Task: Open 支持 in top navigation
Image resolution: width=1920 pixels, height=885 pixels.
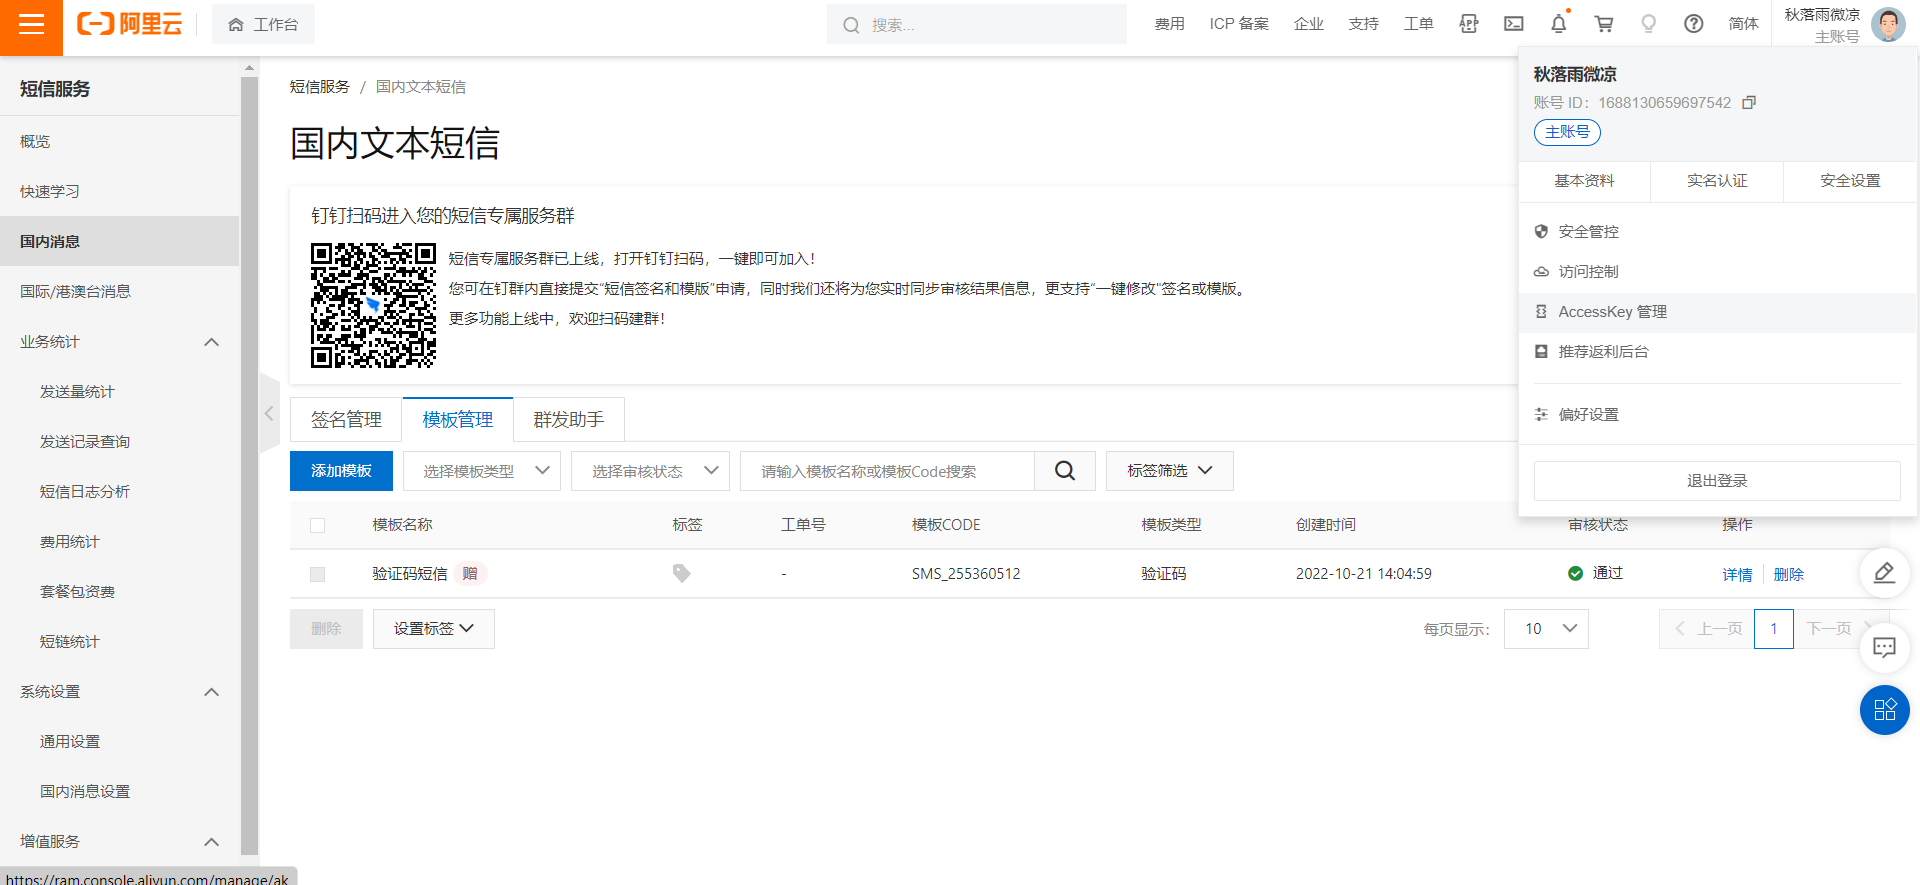Action: click(x=1364, y=24)
